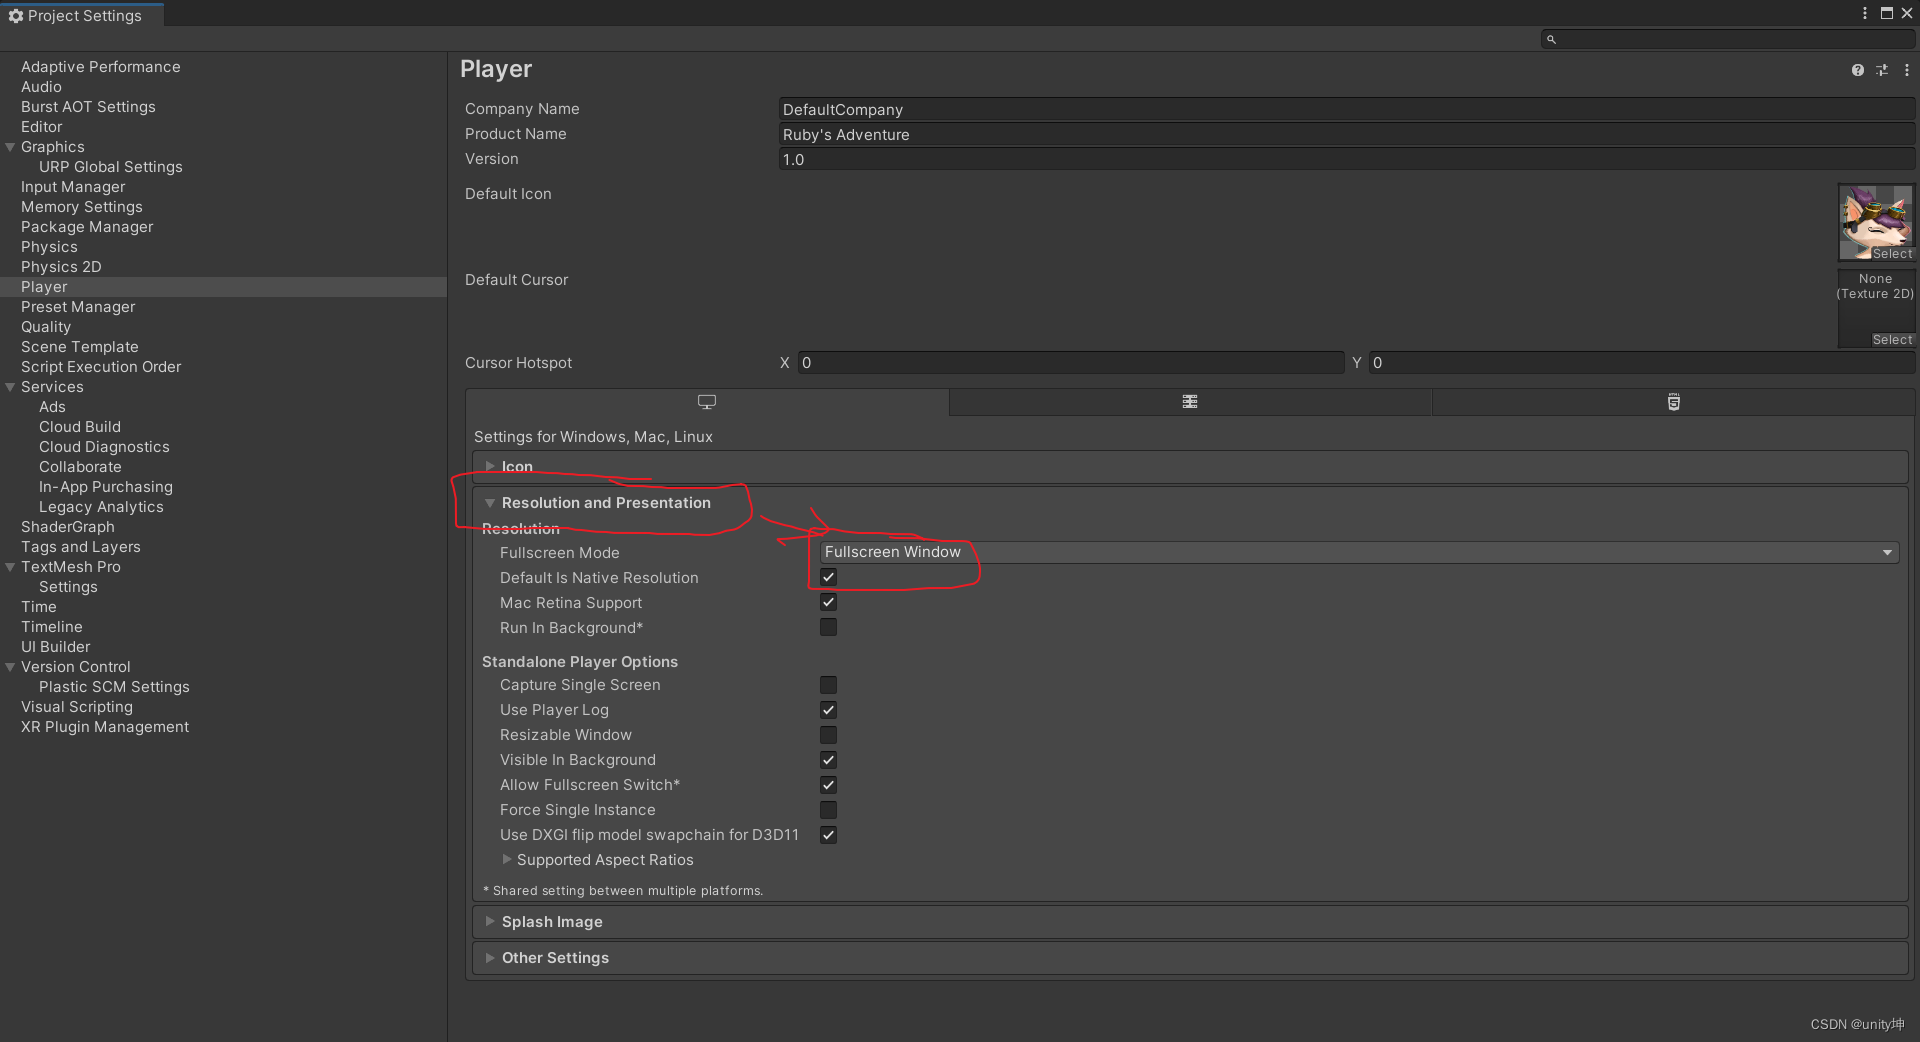
Task: Click the help question mark icon
Action: click(x=1858, y=70)
